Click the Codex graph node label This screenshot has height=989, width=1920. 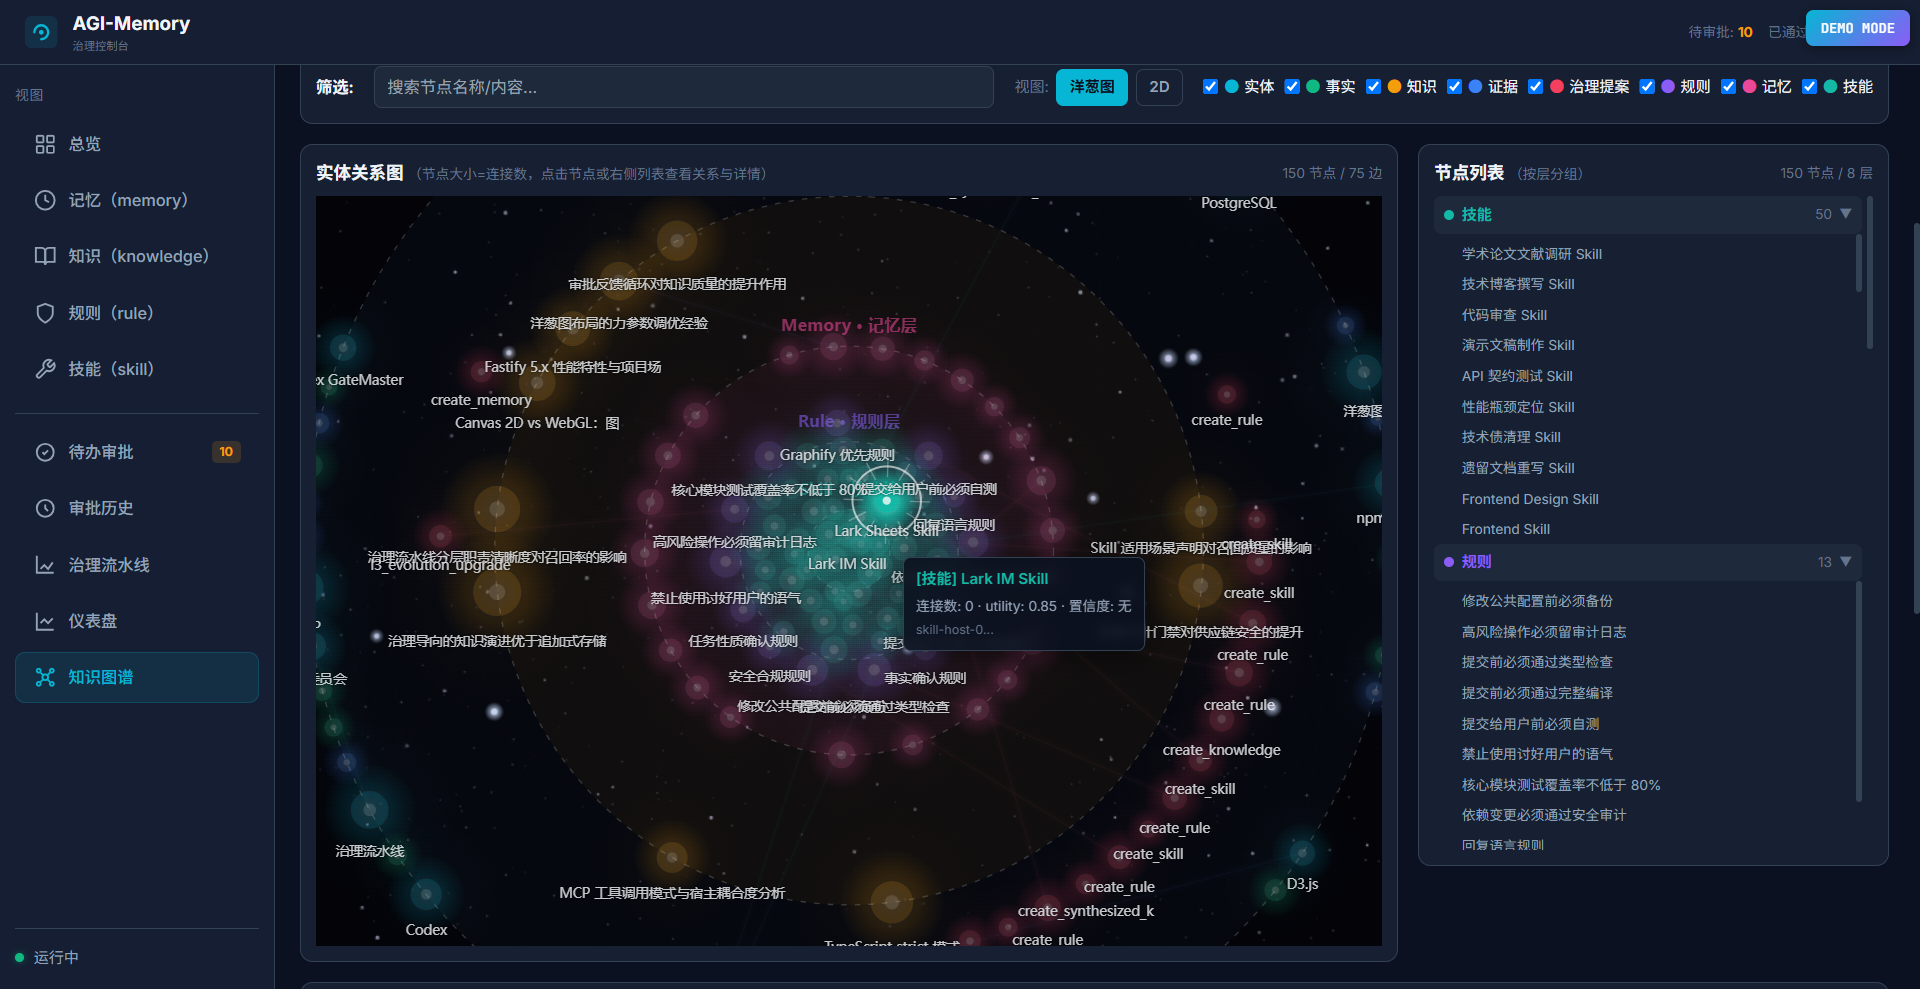426,930
